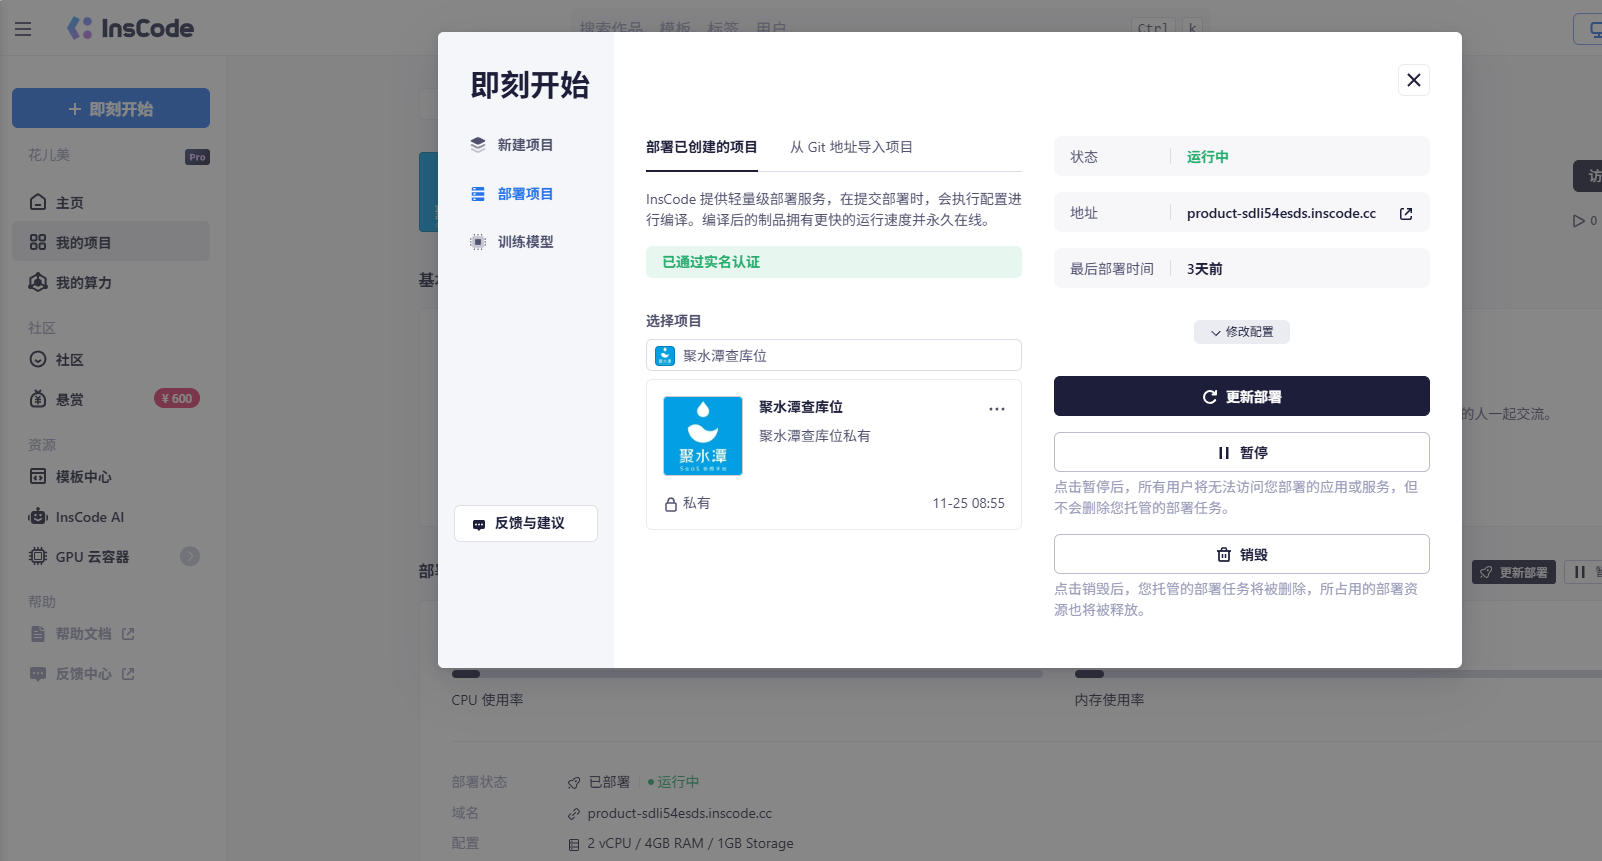1602x861 pixels.
Task: Click the 更新部署 button in dialog
Action: [1242, 396]
